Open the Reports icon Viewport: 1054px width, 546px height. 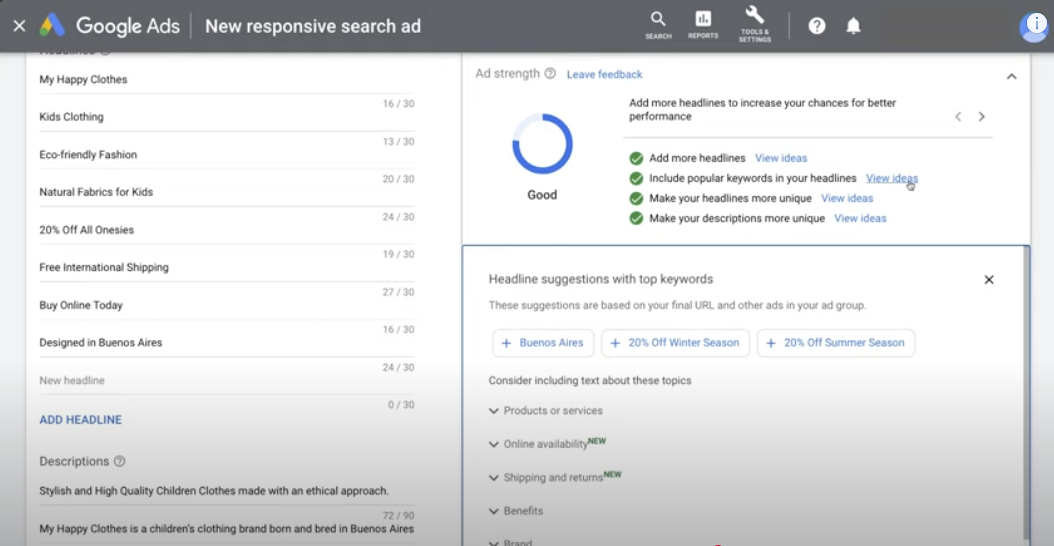(x=702, y=26)
